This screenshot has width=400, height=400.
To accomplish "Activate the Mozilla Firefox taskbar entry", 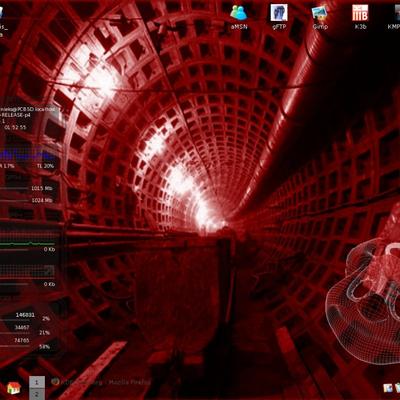I will click(101, 382).
